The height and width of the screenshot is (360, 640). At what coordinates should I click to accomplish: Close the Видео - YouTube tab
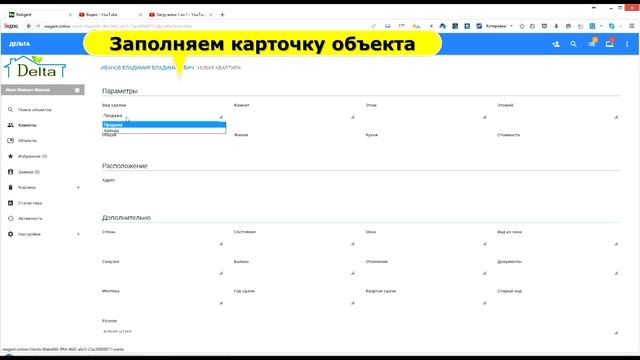click(x=140, y=15)
